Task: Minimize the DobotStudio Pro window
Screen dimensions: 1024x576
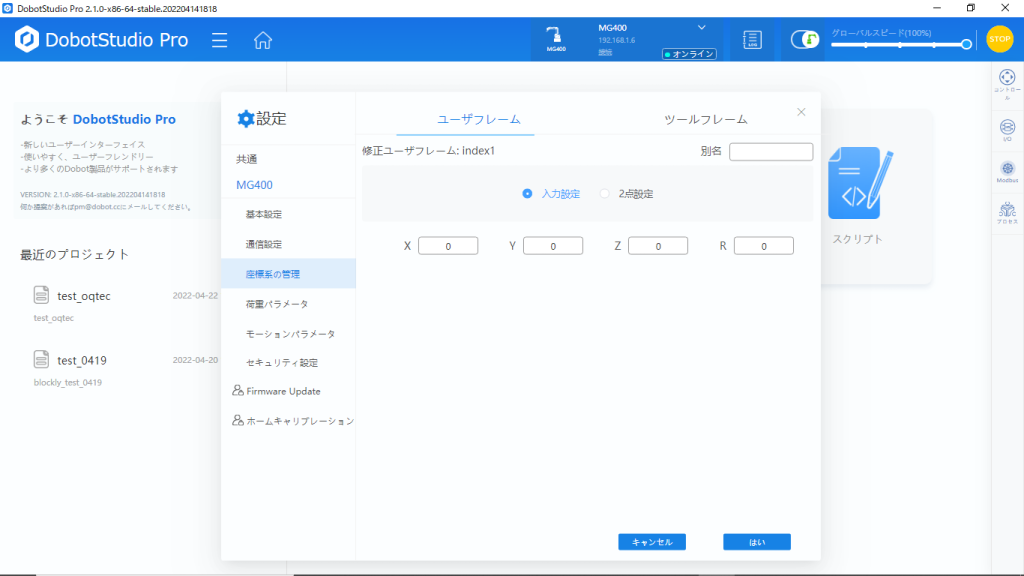Action: click(937, 8)
